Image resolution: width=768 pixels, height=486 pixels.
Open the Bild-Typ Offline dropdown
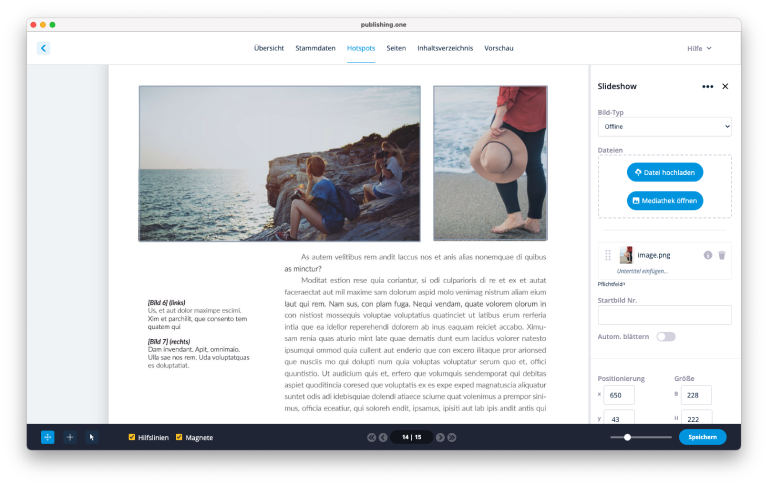coord(665,126)
